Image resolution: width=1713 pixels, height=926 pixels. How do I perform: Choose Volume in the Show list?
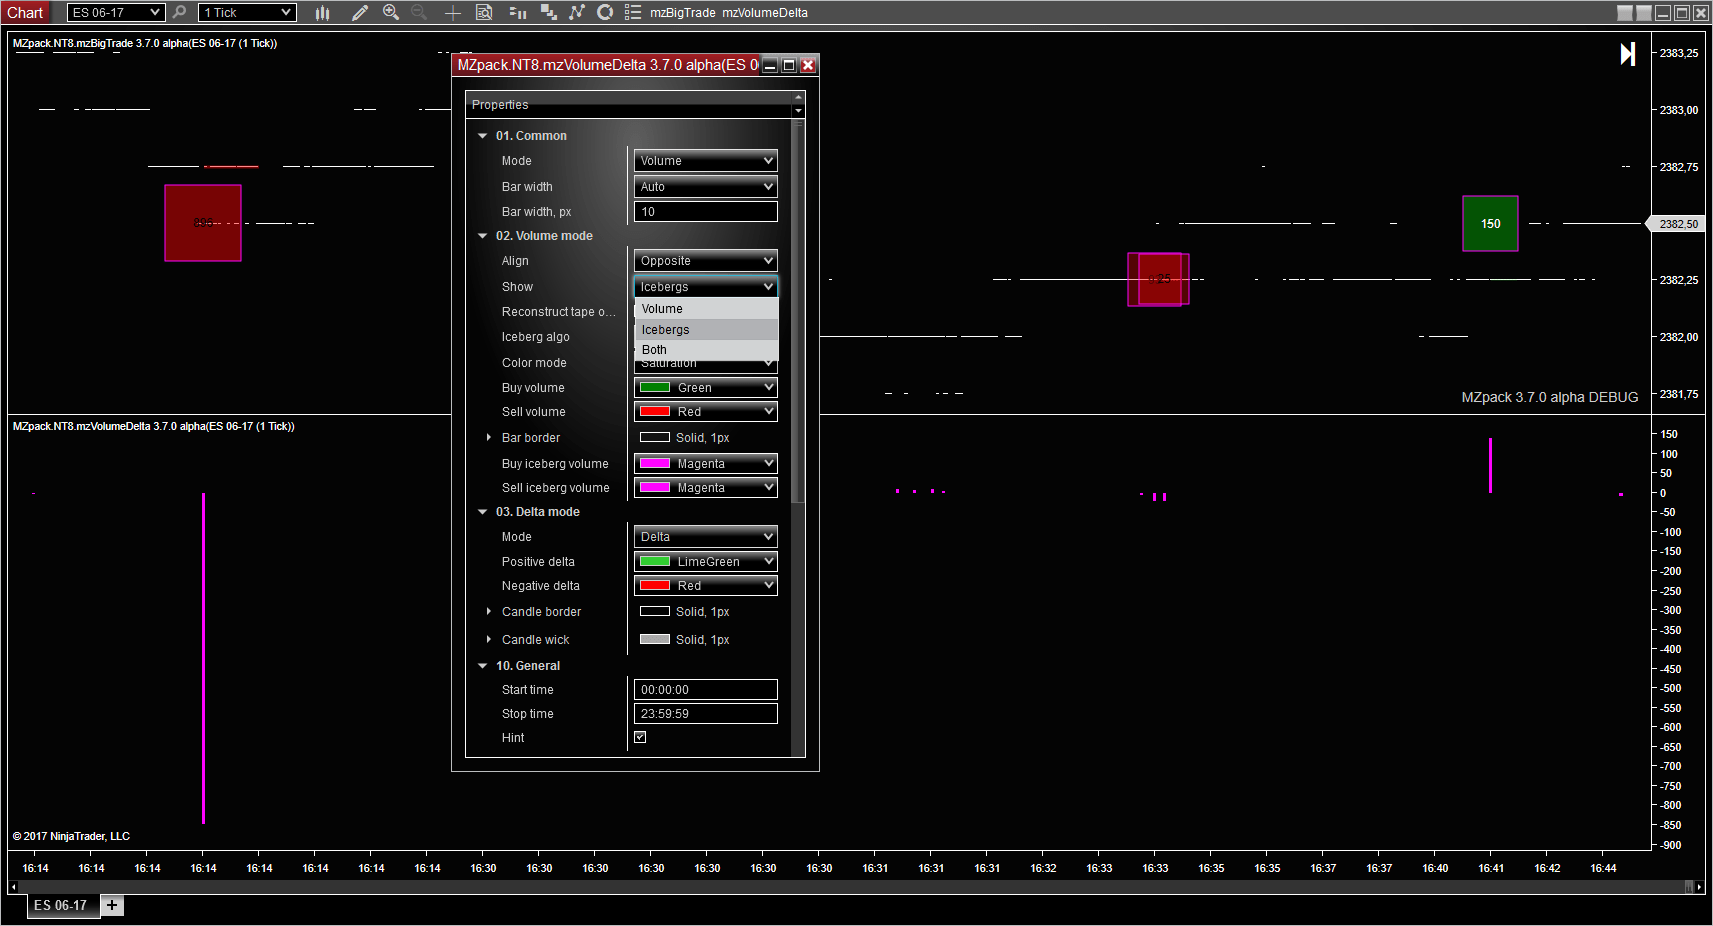707,309
